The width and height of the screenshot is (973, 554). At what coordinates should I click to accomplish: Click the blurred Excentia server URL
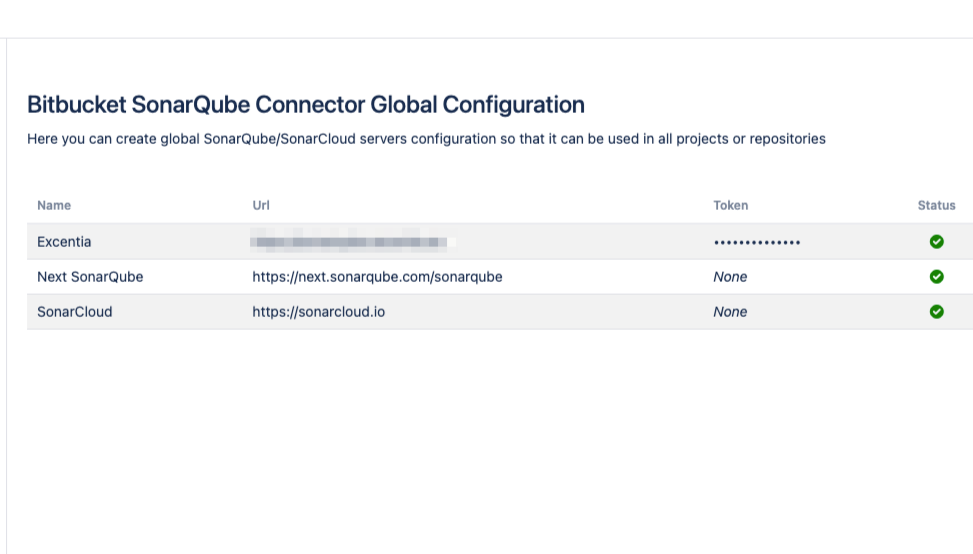pyautogui.click(x=353, y=242)
